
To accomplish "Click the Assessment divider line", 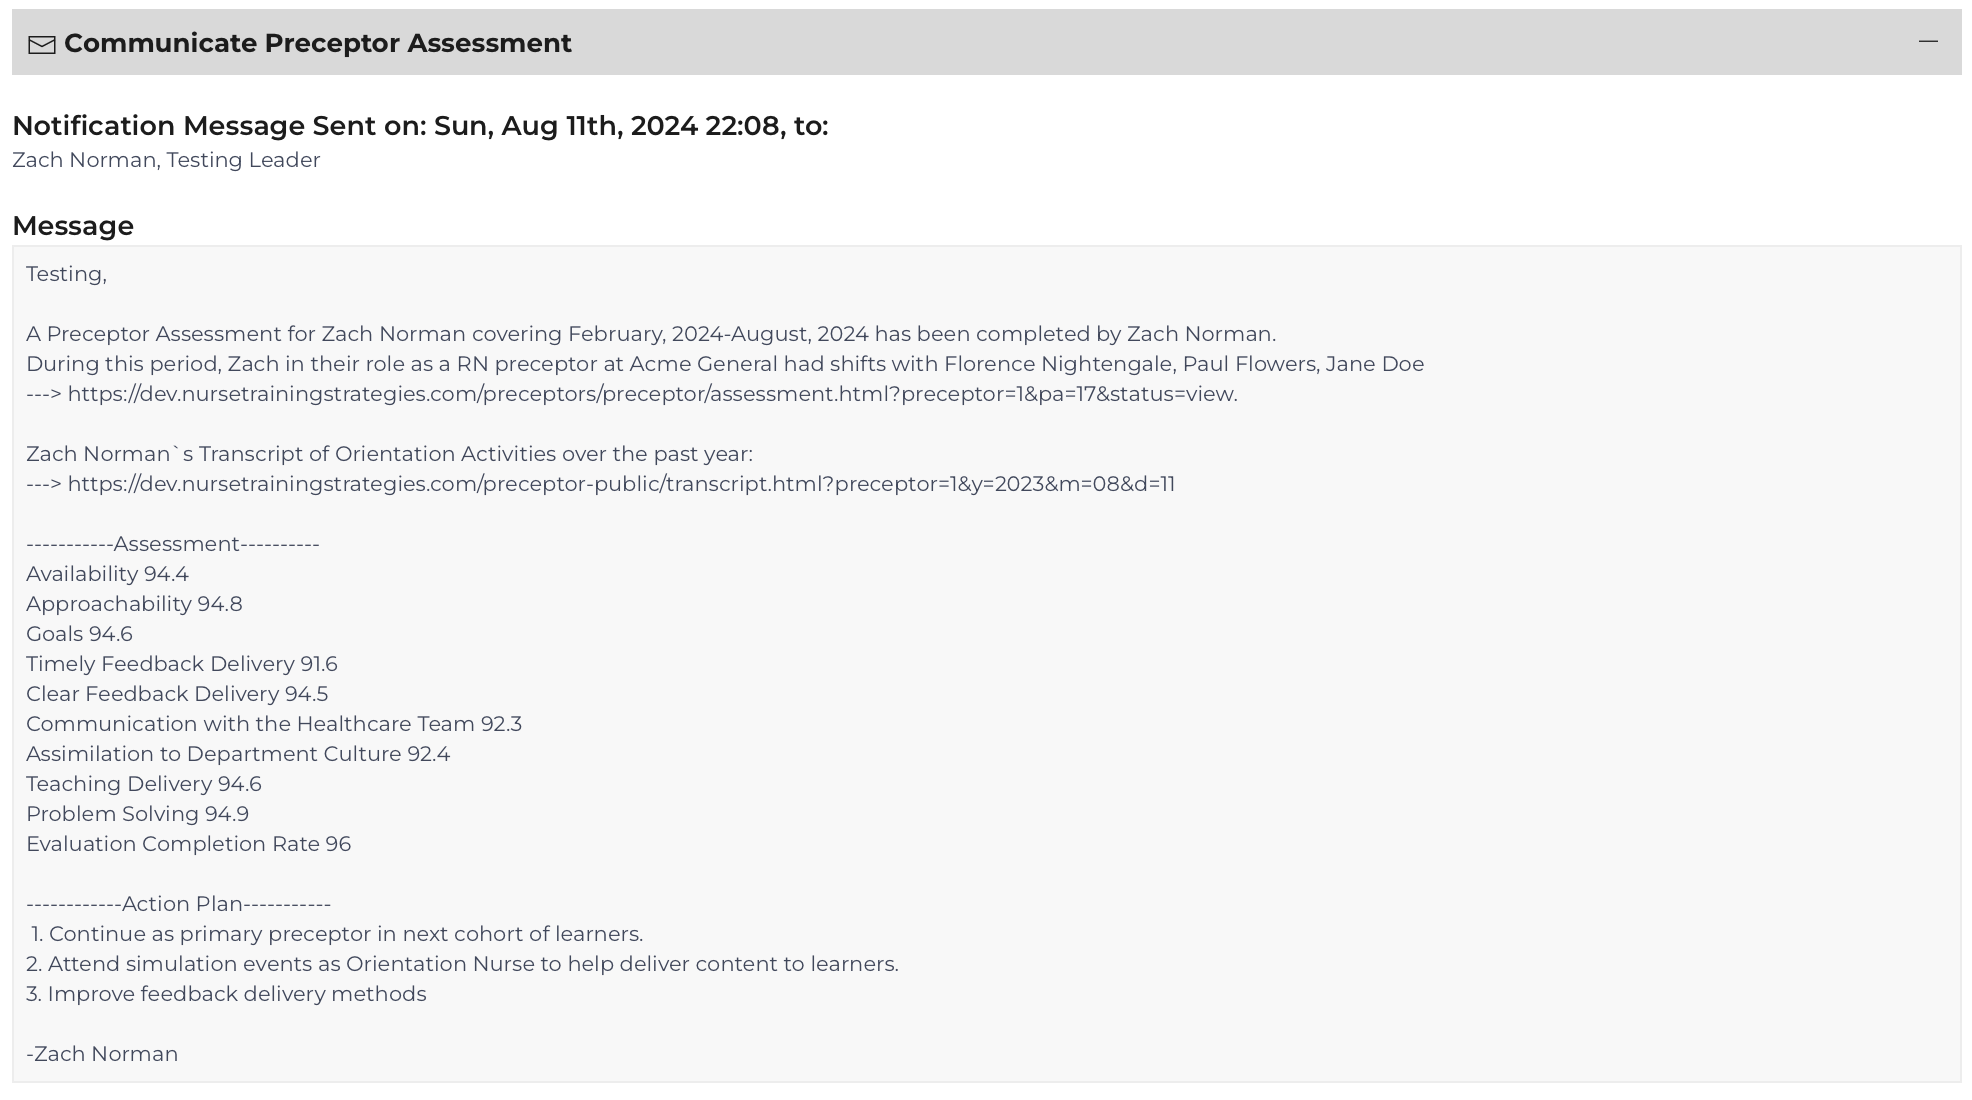I will pyautogui.click(x=173, y=544).
